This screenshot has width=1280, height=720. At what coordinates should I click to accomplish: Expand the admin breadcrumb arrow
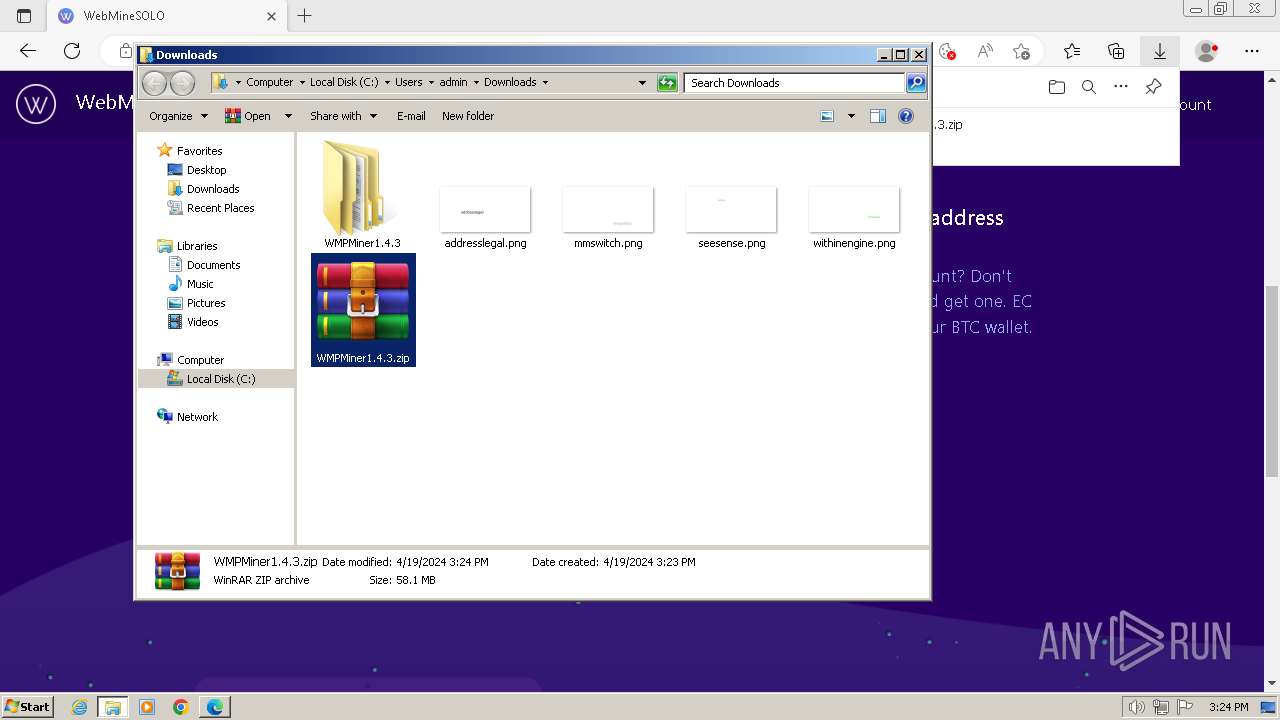(x=476, y=83)
